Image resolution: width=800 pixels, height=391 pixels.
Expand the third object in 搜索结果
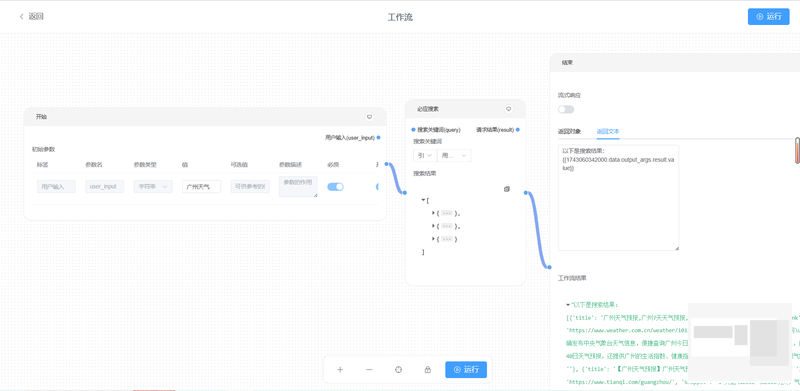[433, 238]
